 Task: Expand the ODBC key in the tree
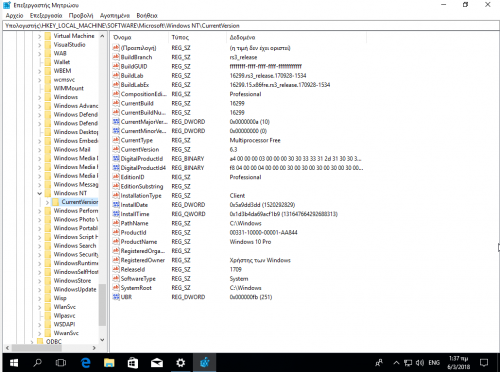[32, 341]
